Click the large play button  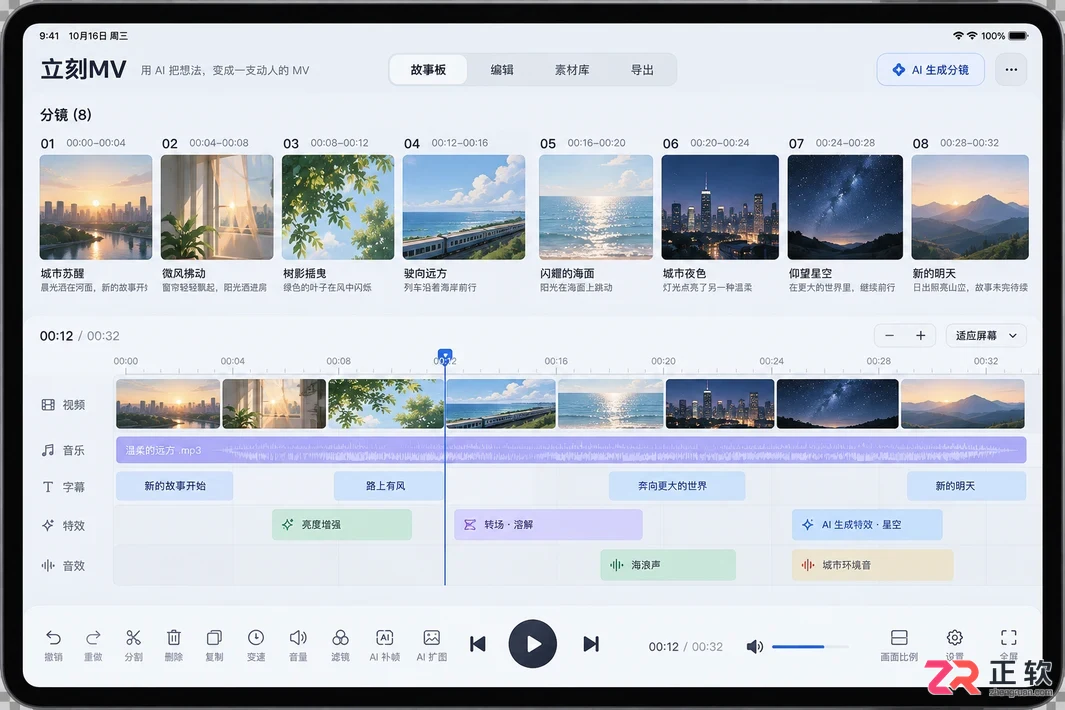532,643
